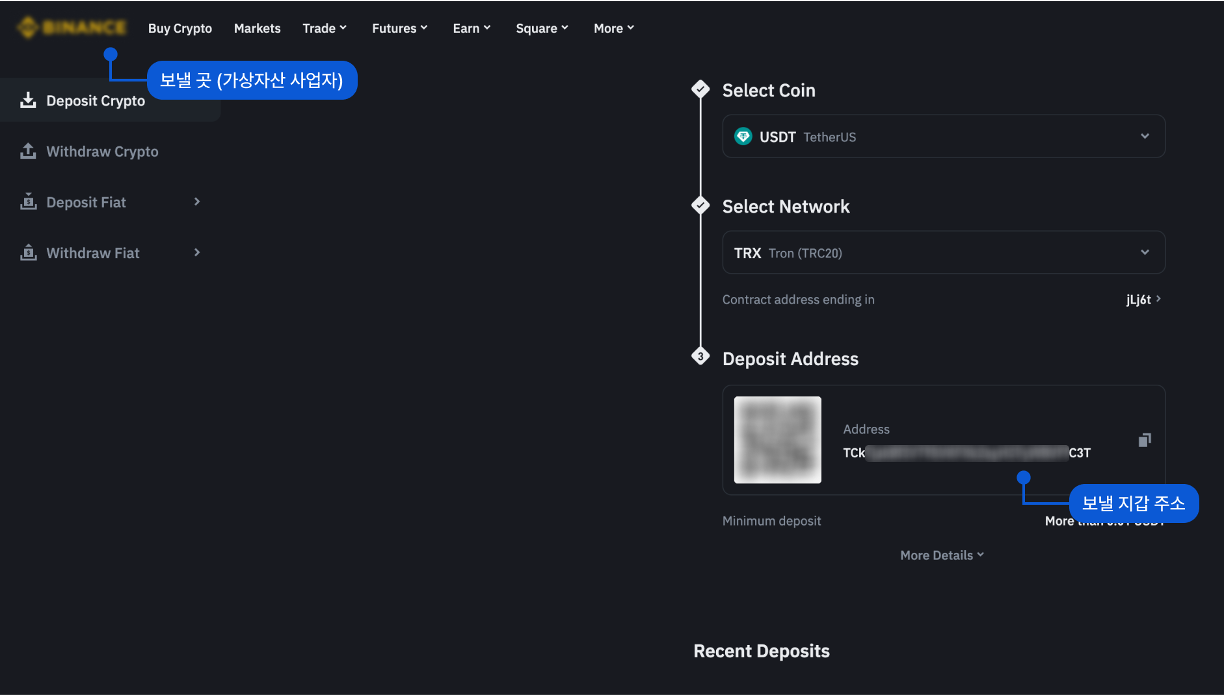Open the USDT coin selector dropdown
The height and width of the screenshot is (696, 1224).
coord(944,136)
